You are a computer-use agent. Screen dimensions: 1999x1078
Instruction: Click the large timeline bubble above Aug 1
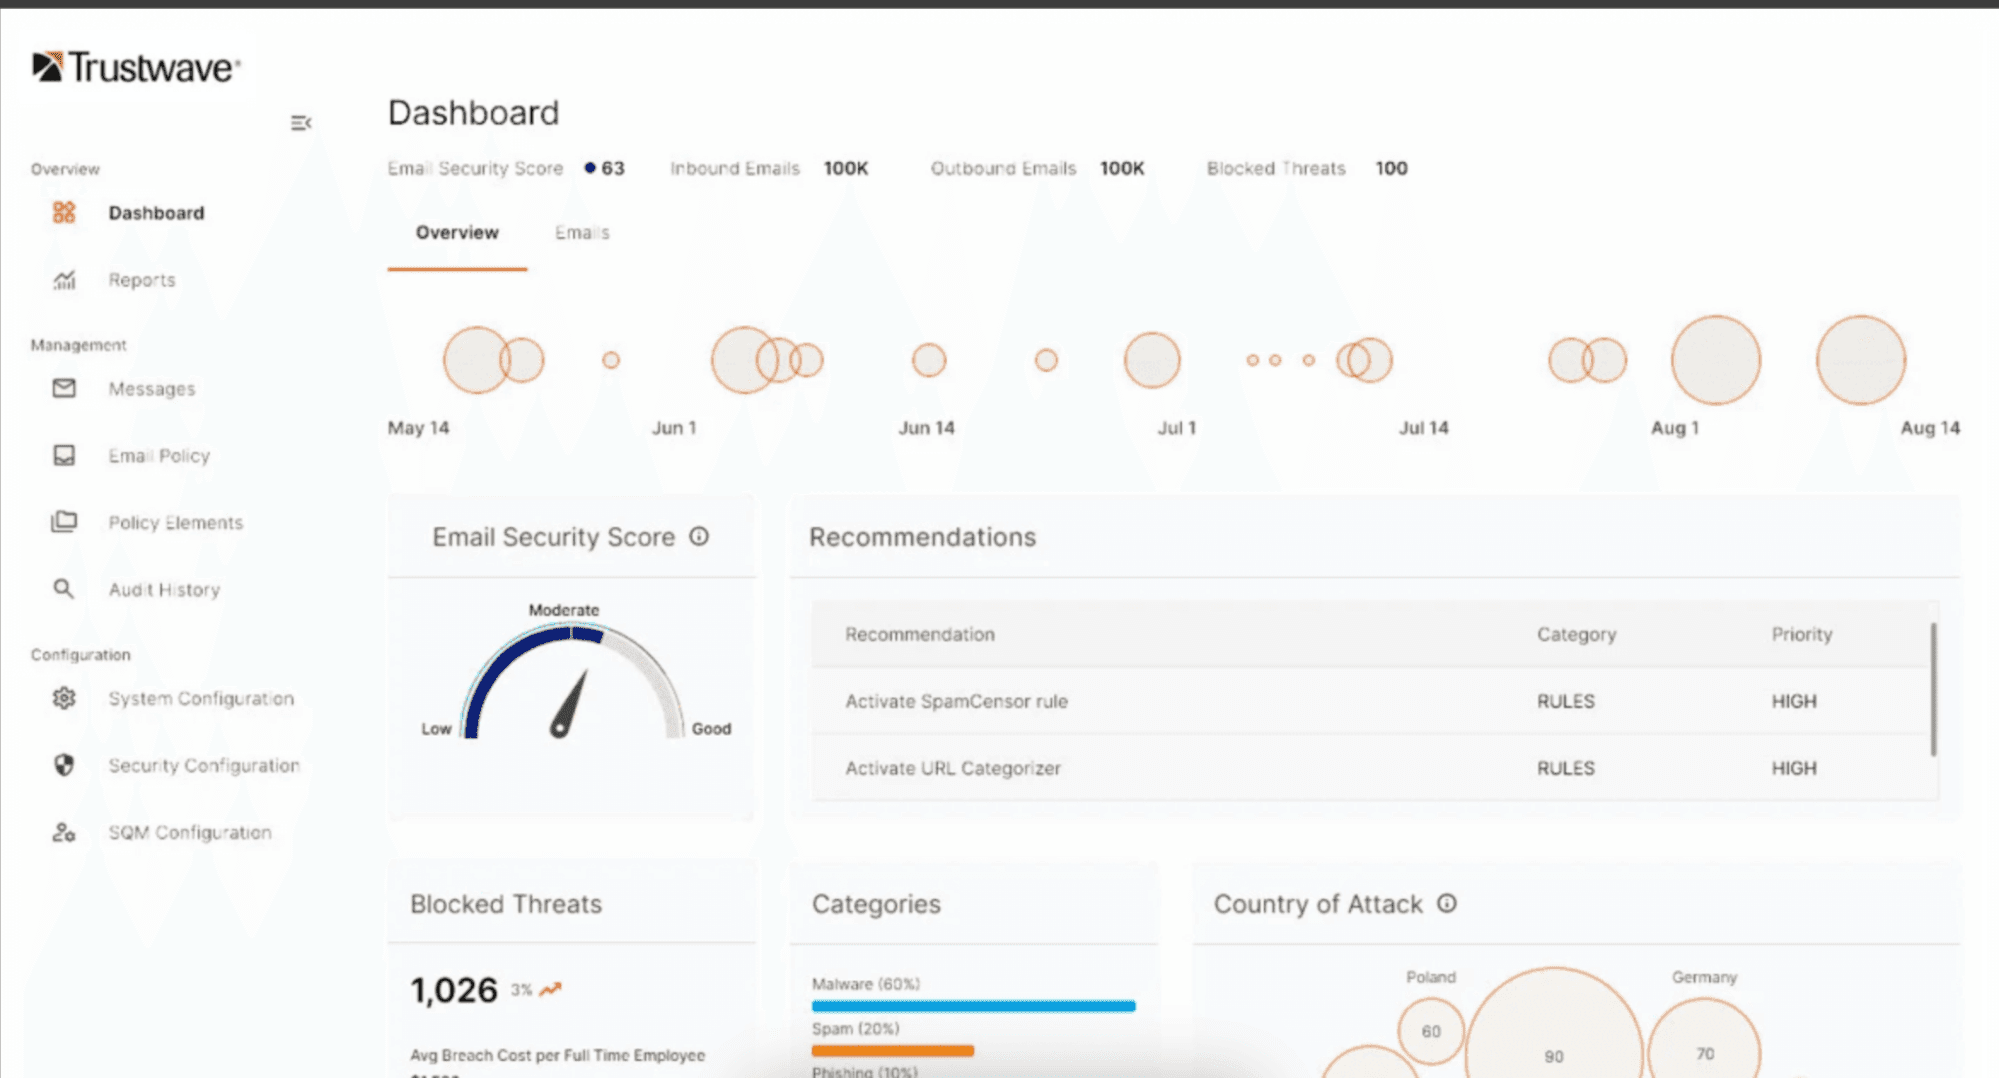[x=1716, y=360]
